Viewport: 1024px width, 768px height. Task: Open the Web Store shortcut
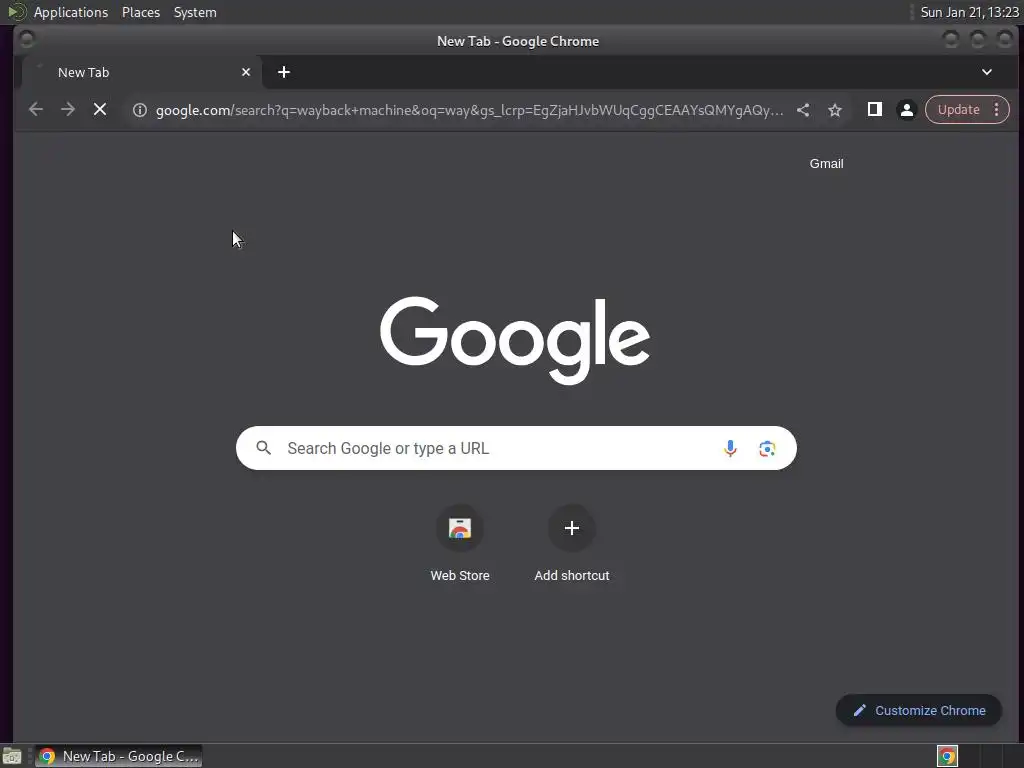(x=460, y=545)
